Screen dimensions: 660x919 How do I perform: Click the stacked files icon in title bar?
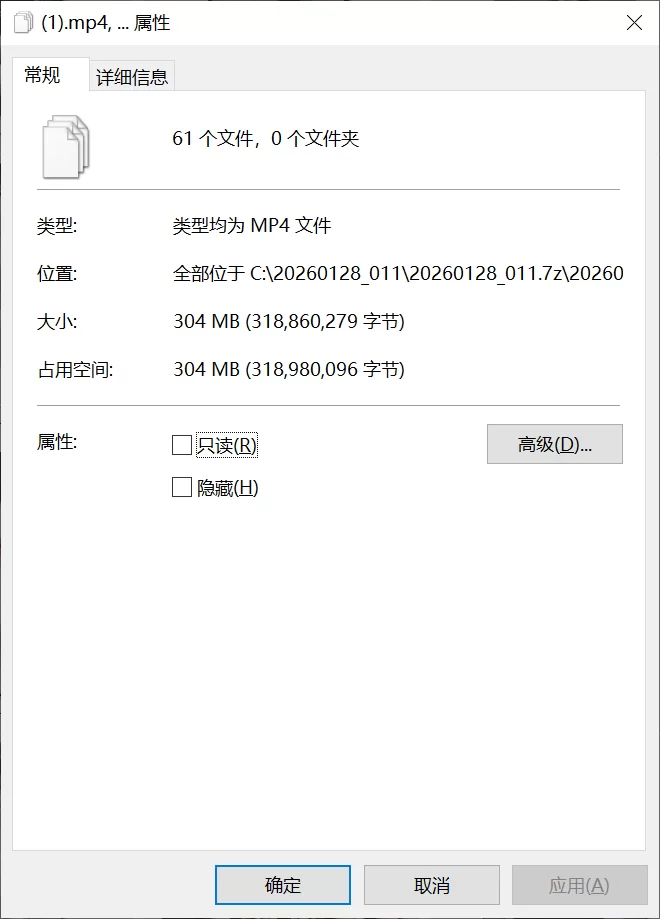(x=23, y=23)
